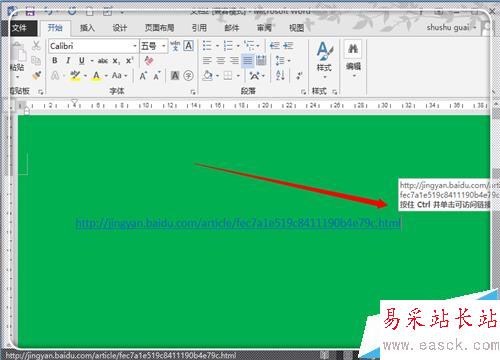Switch to the View tab
500x360 pixels.
[x=296, y=28]
